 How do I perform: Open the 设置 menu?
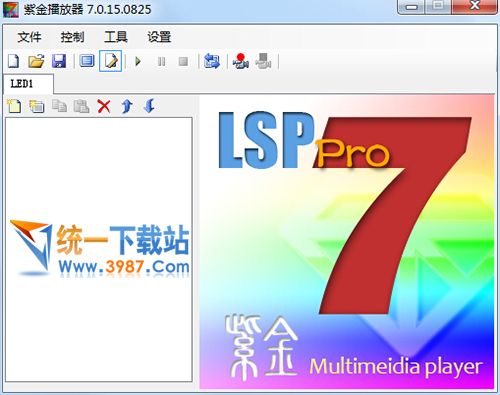point(159,37)
